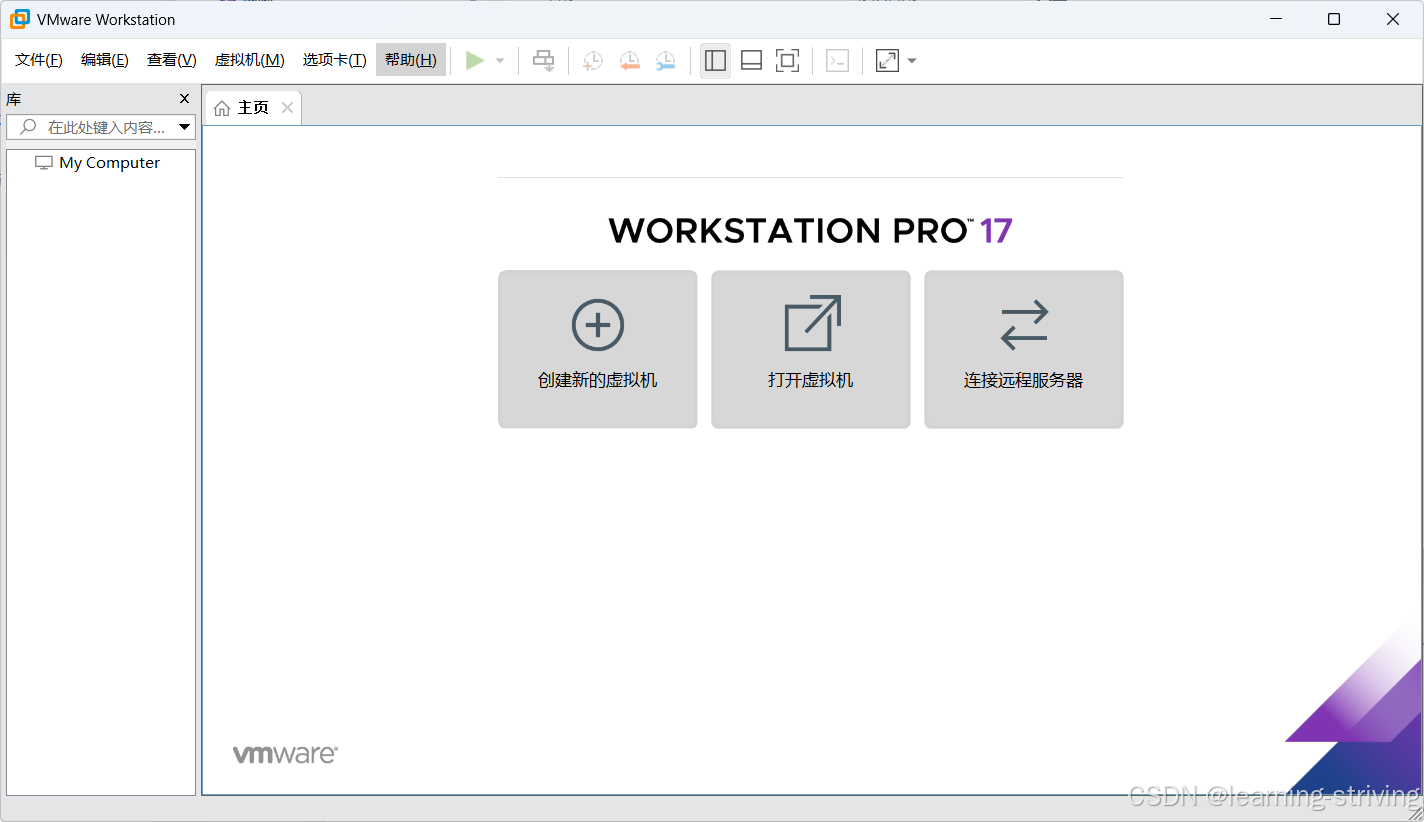Click the take snapshot clock icon
Screen dimensions: 1424x822
[x=593, y=61]
